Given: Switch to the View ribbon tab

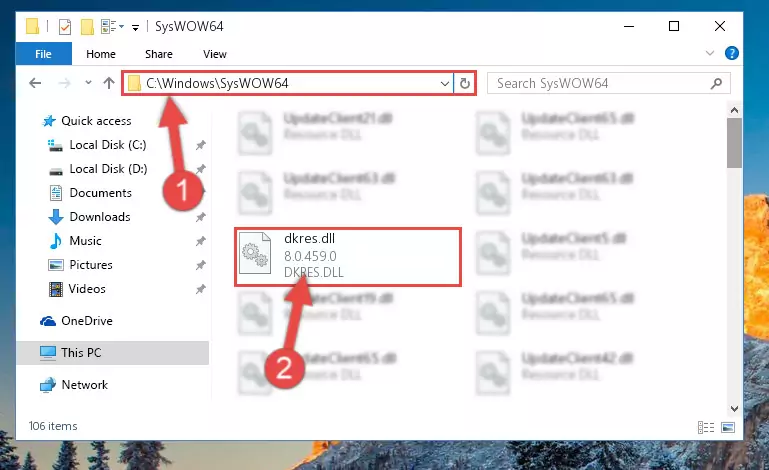Looking at the screenshot, I should click(x=215, y=54).
